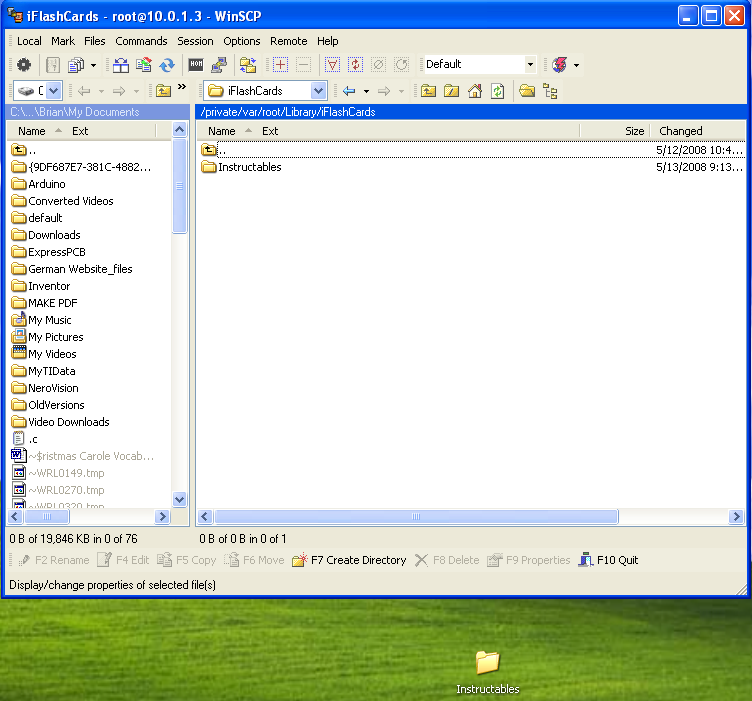Expand more local toolbar buttons chevron

182,87
